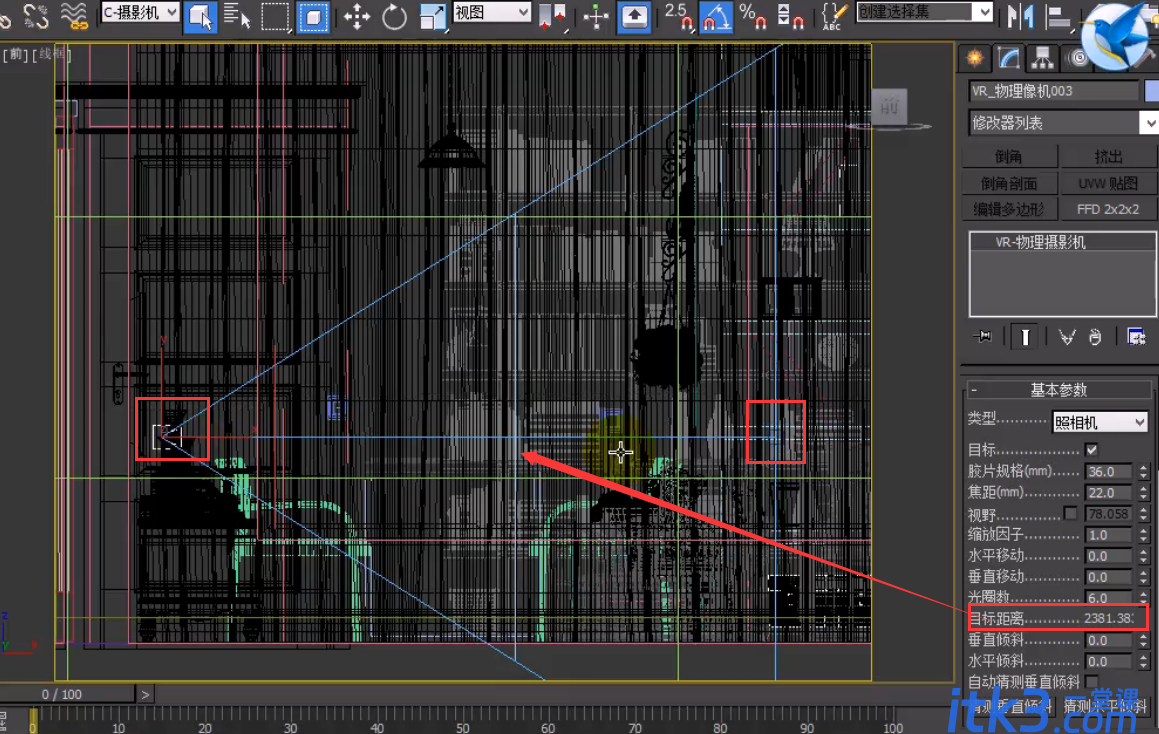Click the 缩放因子 spinner arrows
Image resolution: width=1159 pixels, height=734 pixels.
[1143, 534]
